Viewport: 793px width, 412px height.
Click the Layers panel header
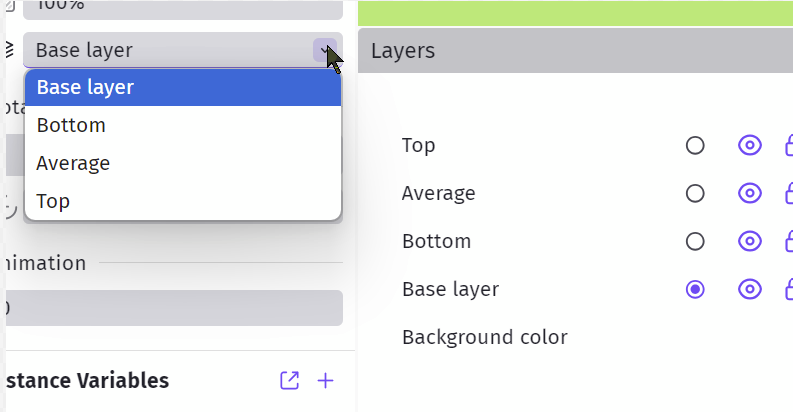pos(575,51)
